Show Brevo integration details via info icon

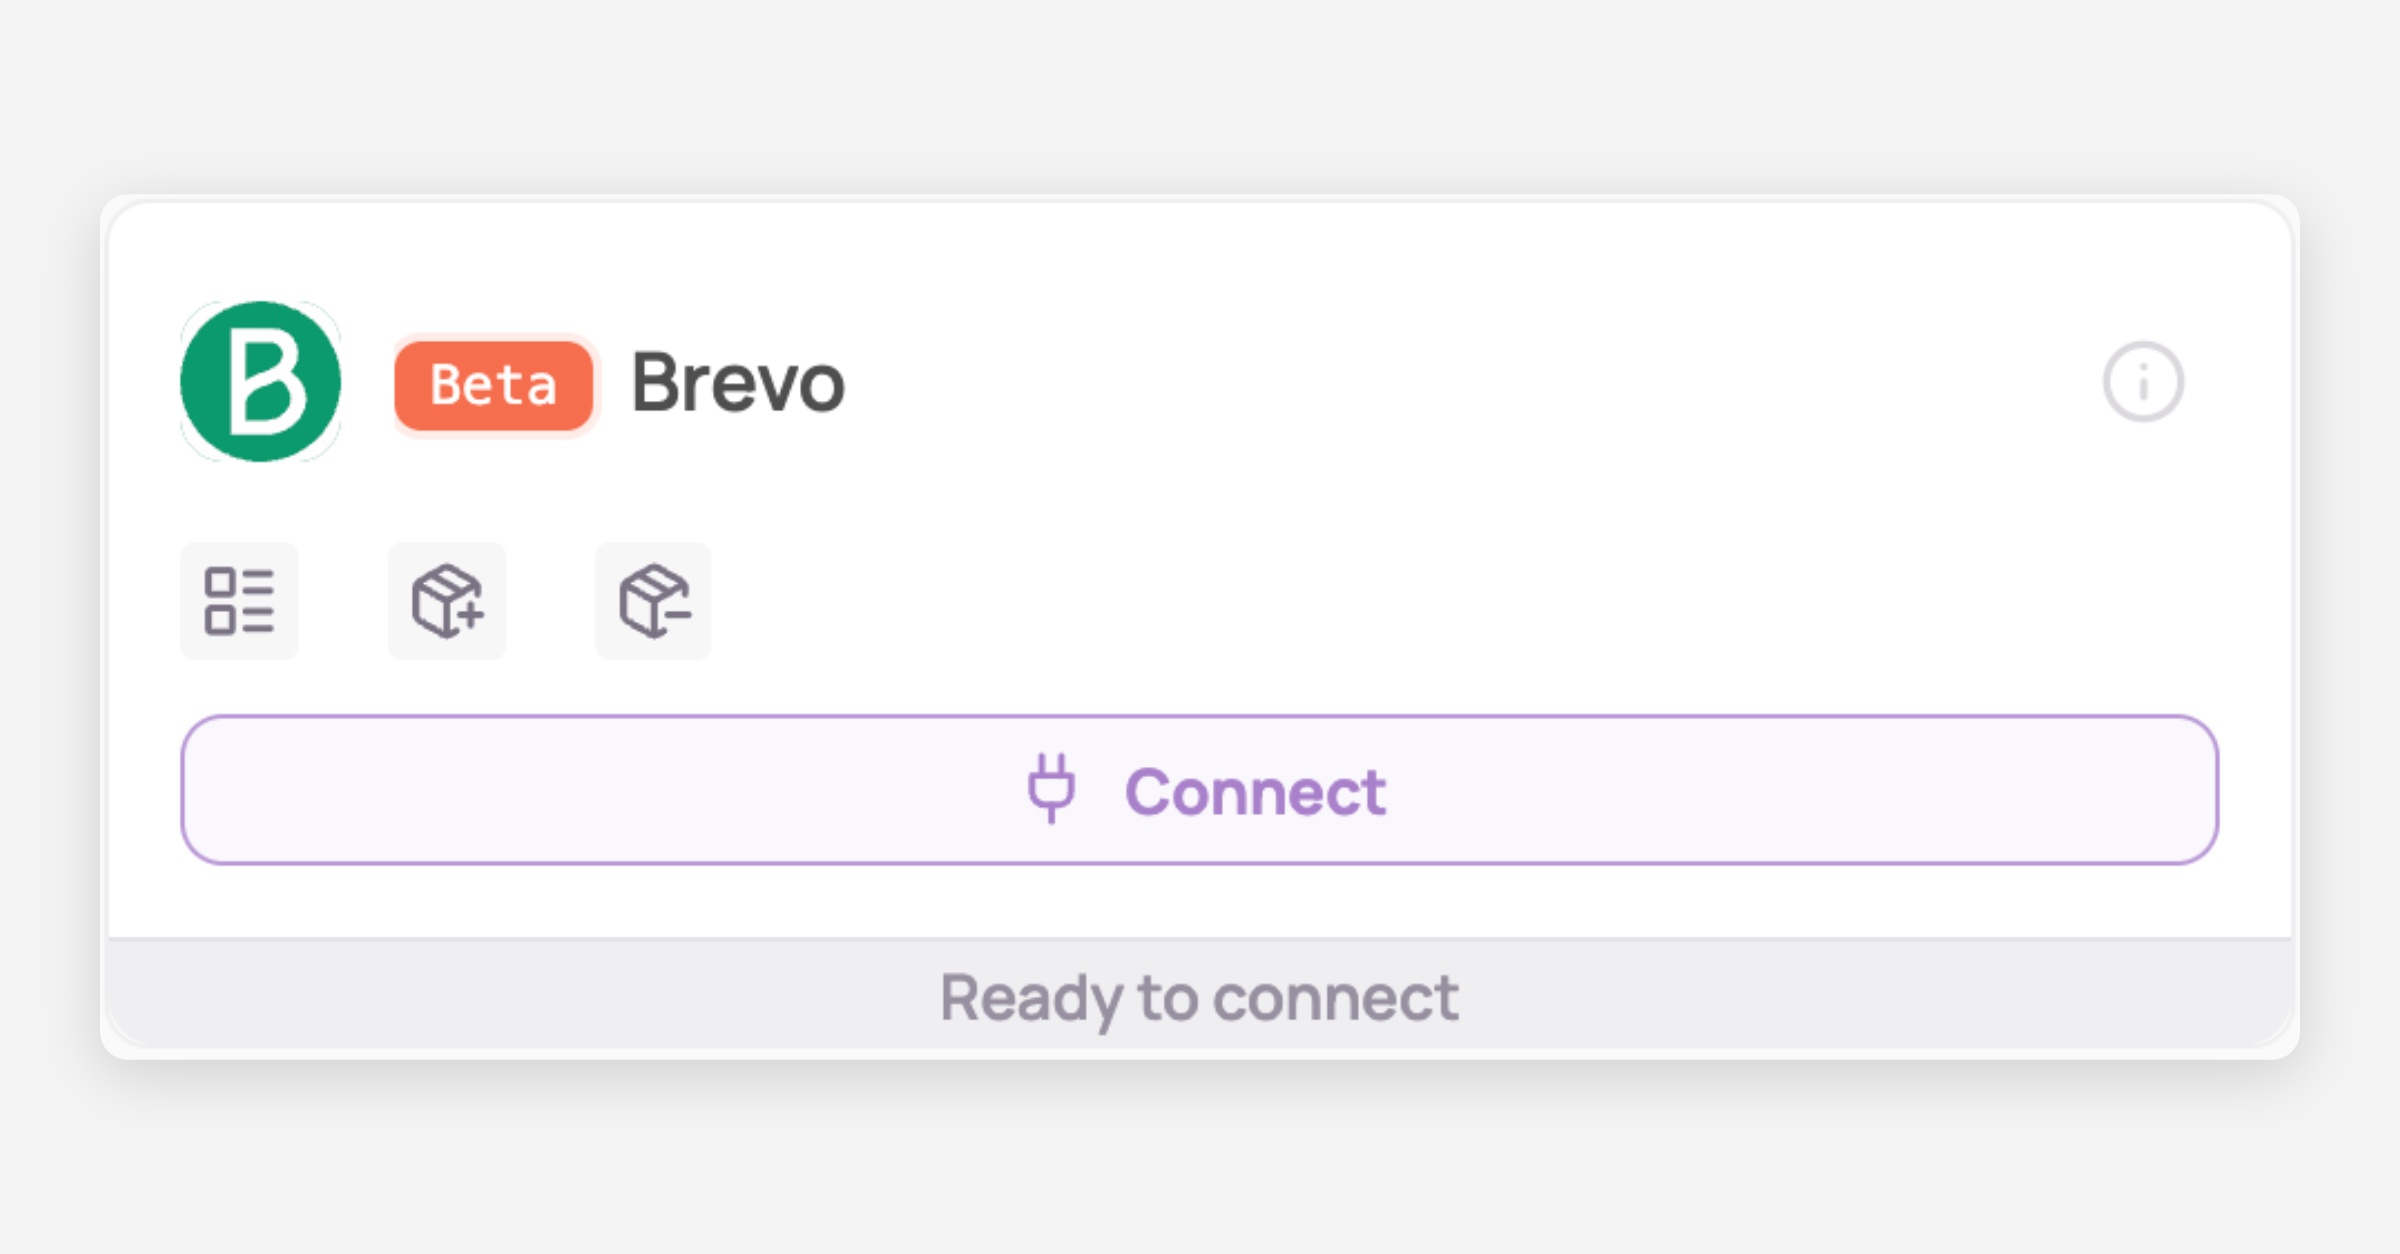tap(2142, 382)
